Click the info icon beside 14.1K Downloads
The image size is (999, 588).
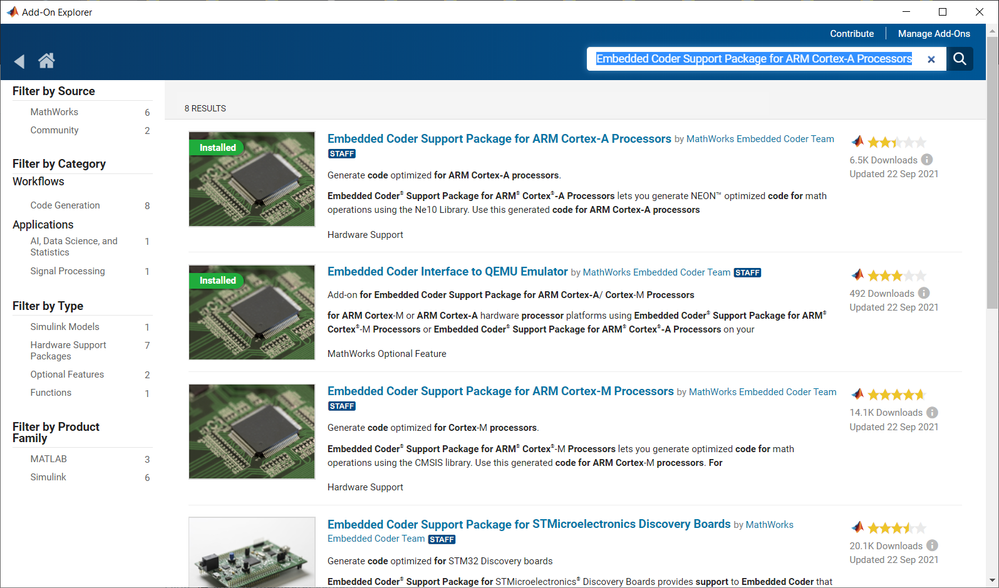(x=932, y=412)
